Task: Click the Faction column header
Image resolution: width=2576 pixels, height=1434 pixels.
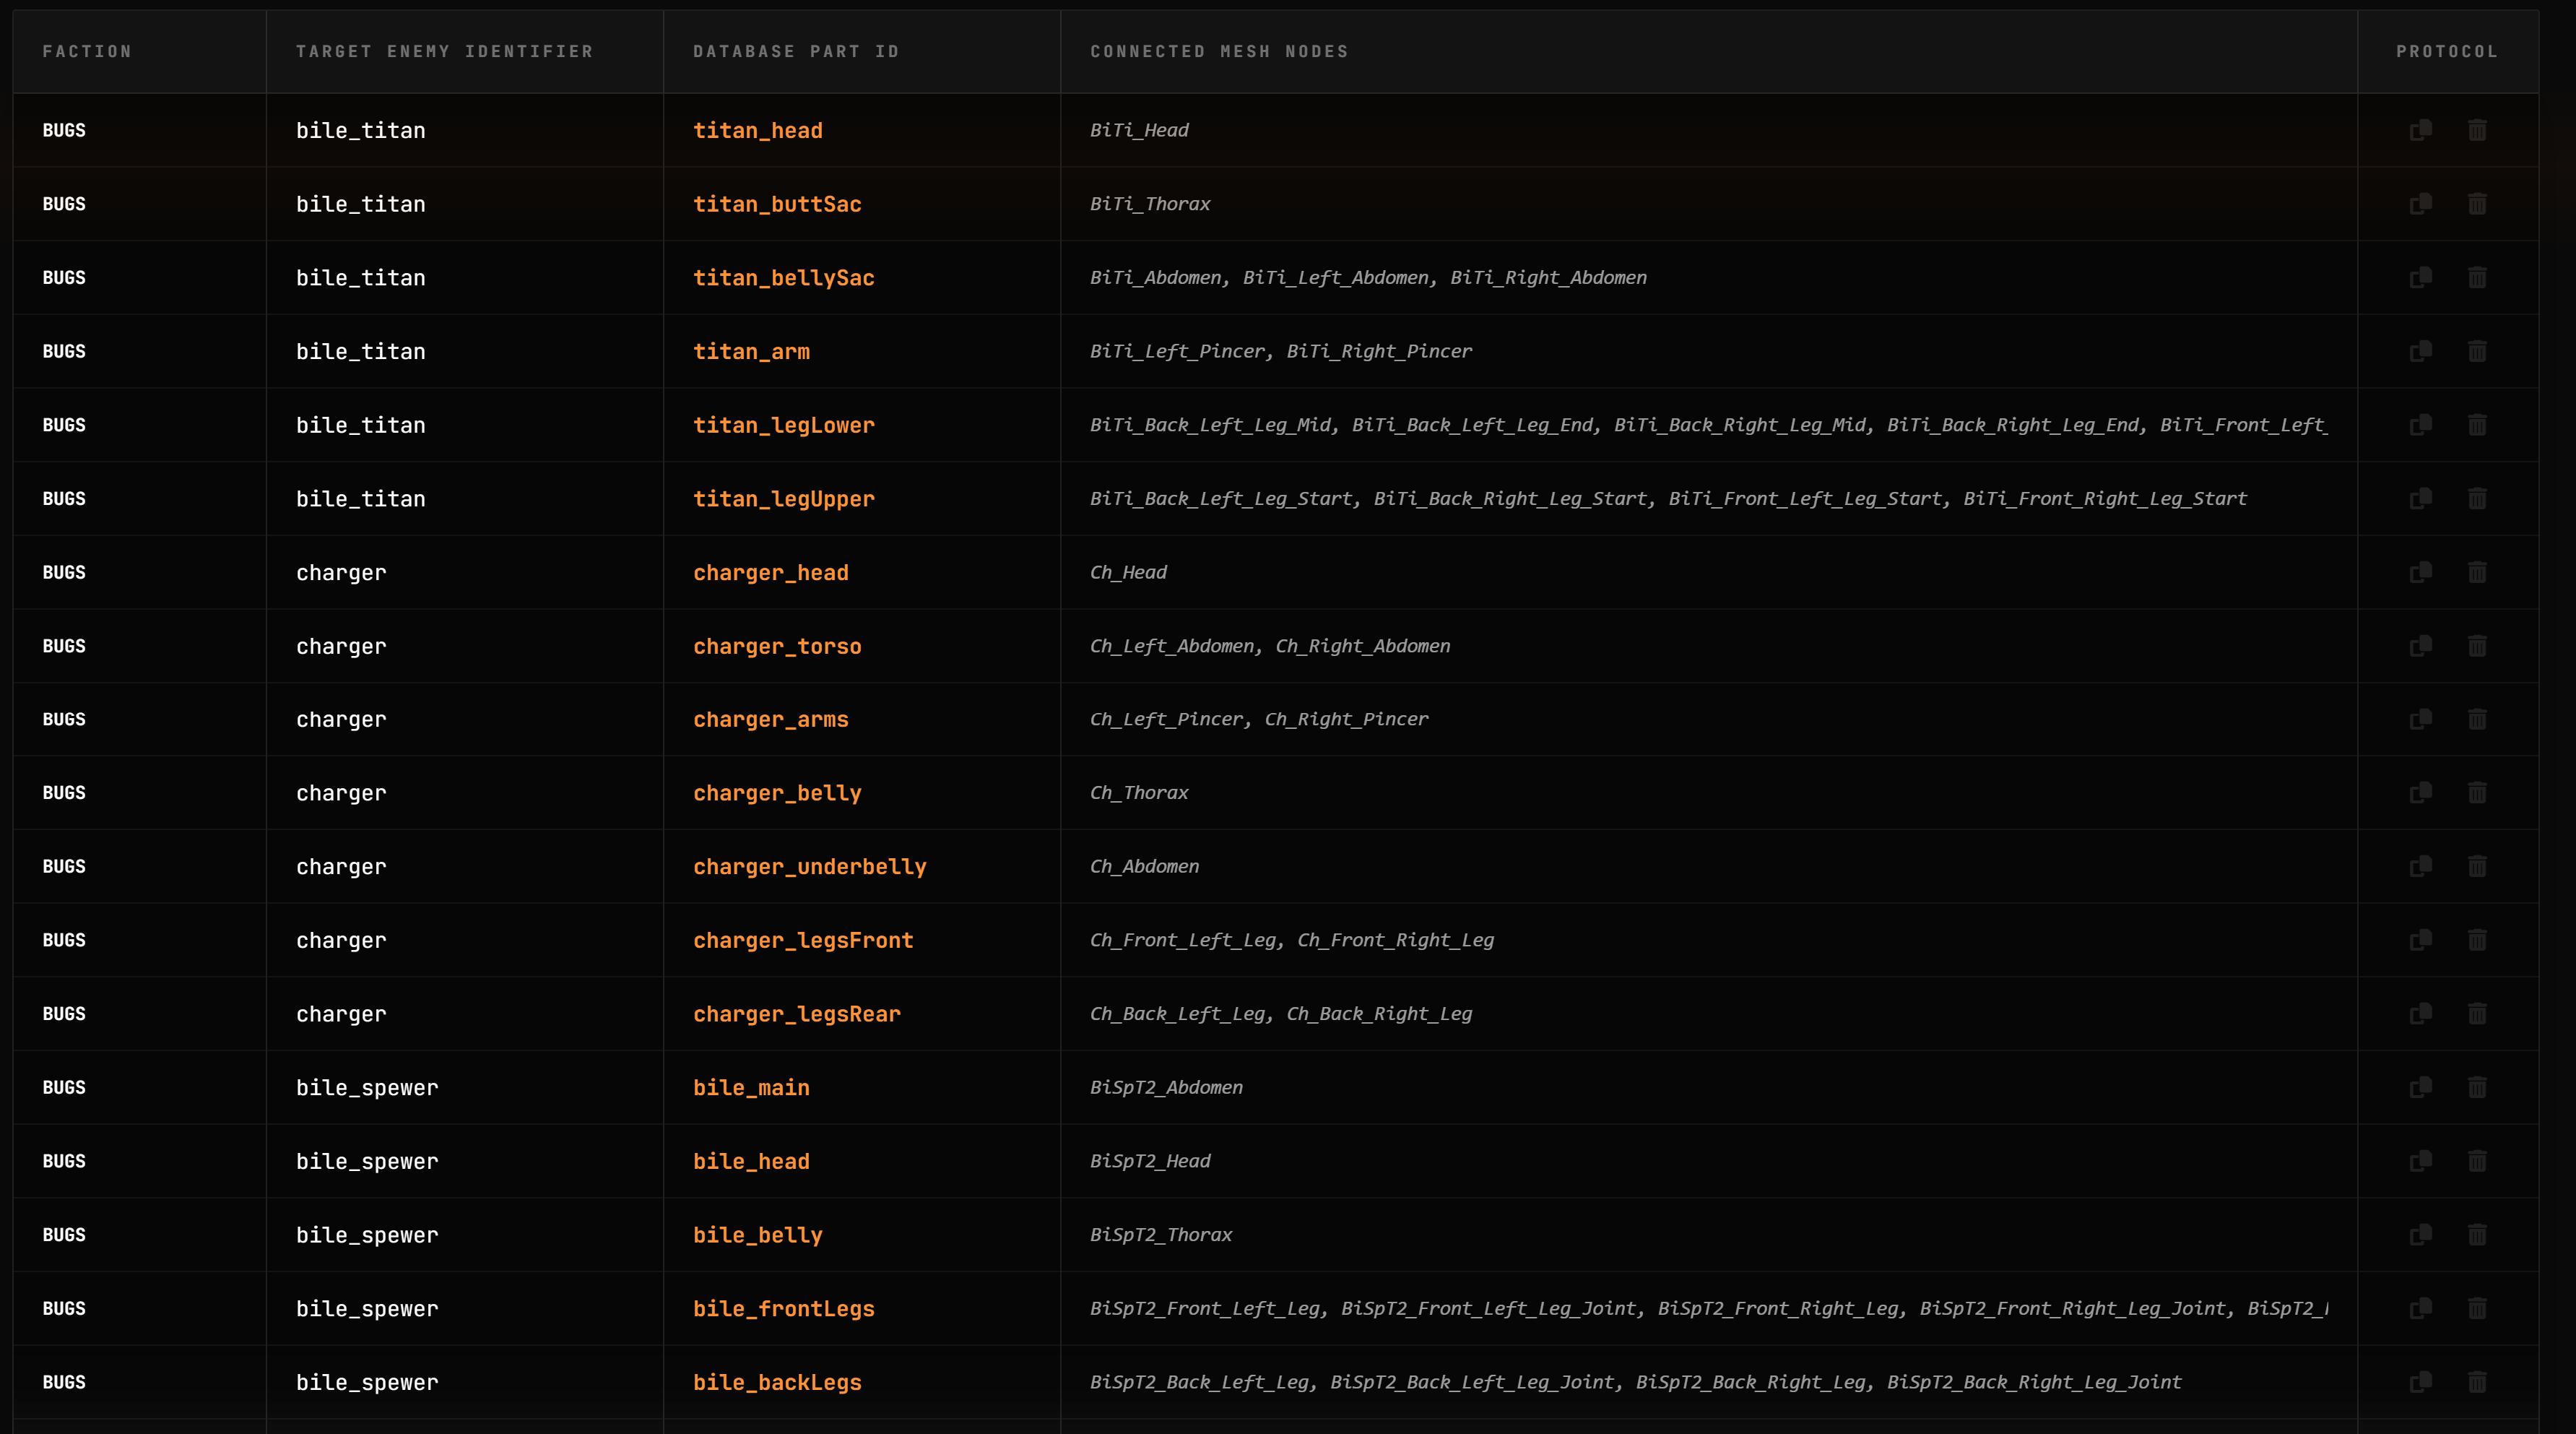Action: pos(87,51)
